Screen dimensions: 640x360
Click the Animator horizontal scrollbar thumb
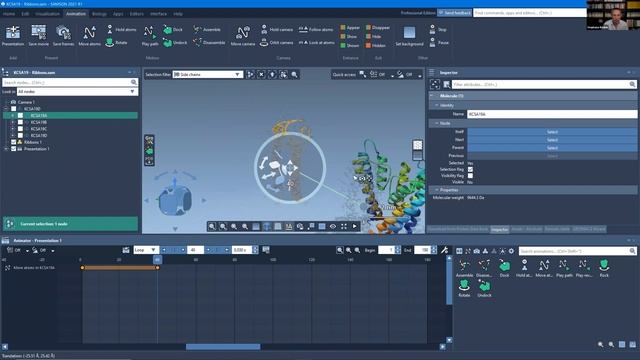tap(223, 347)
